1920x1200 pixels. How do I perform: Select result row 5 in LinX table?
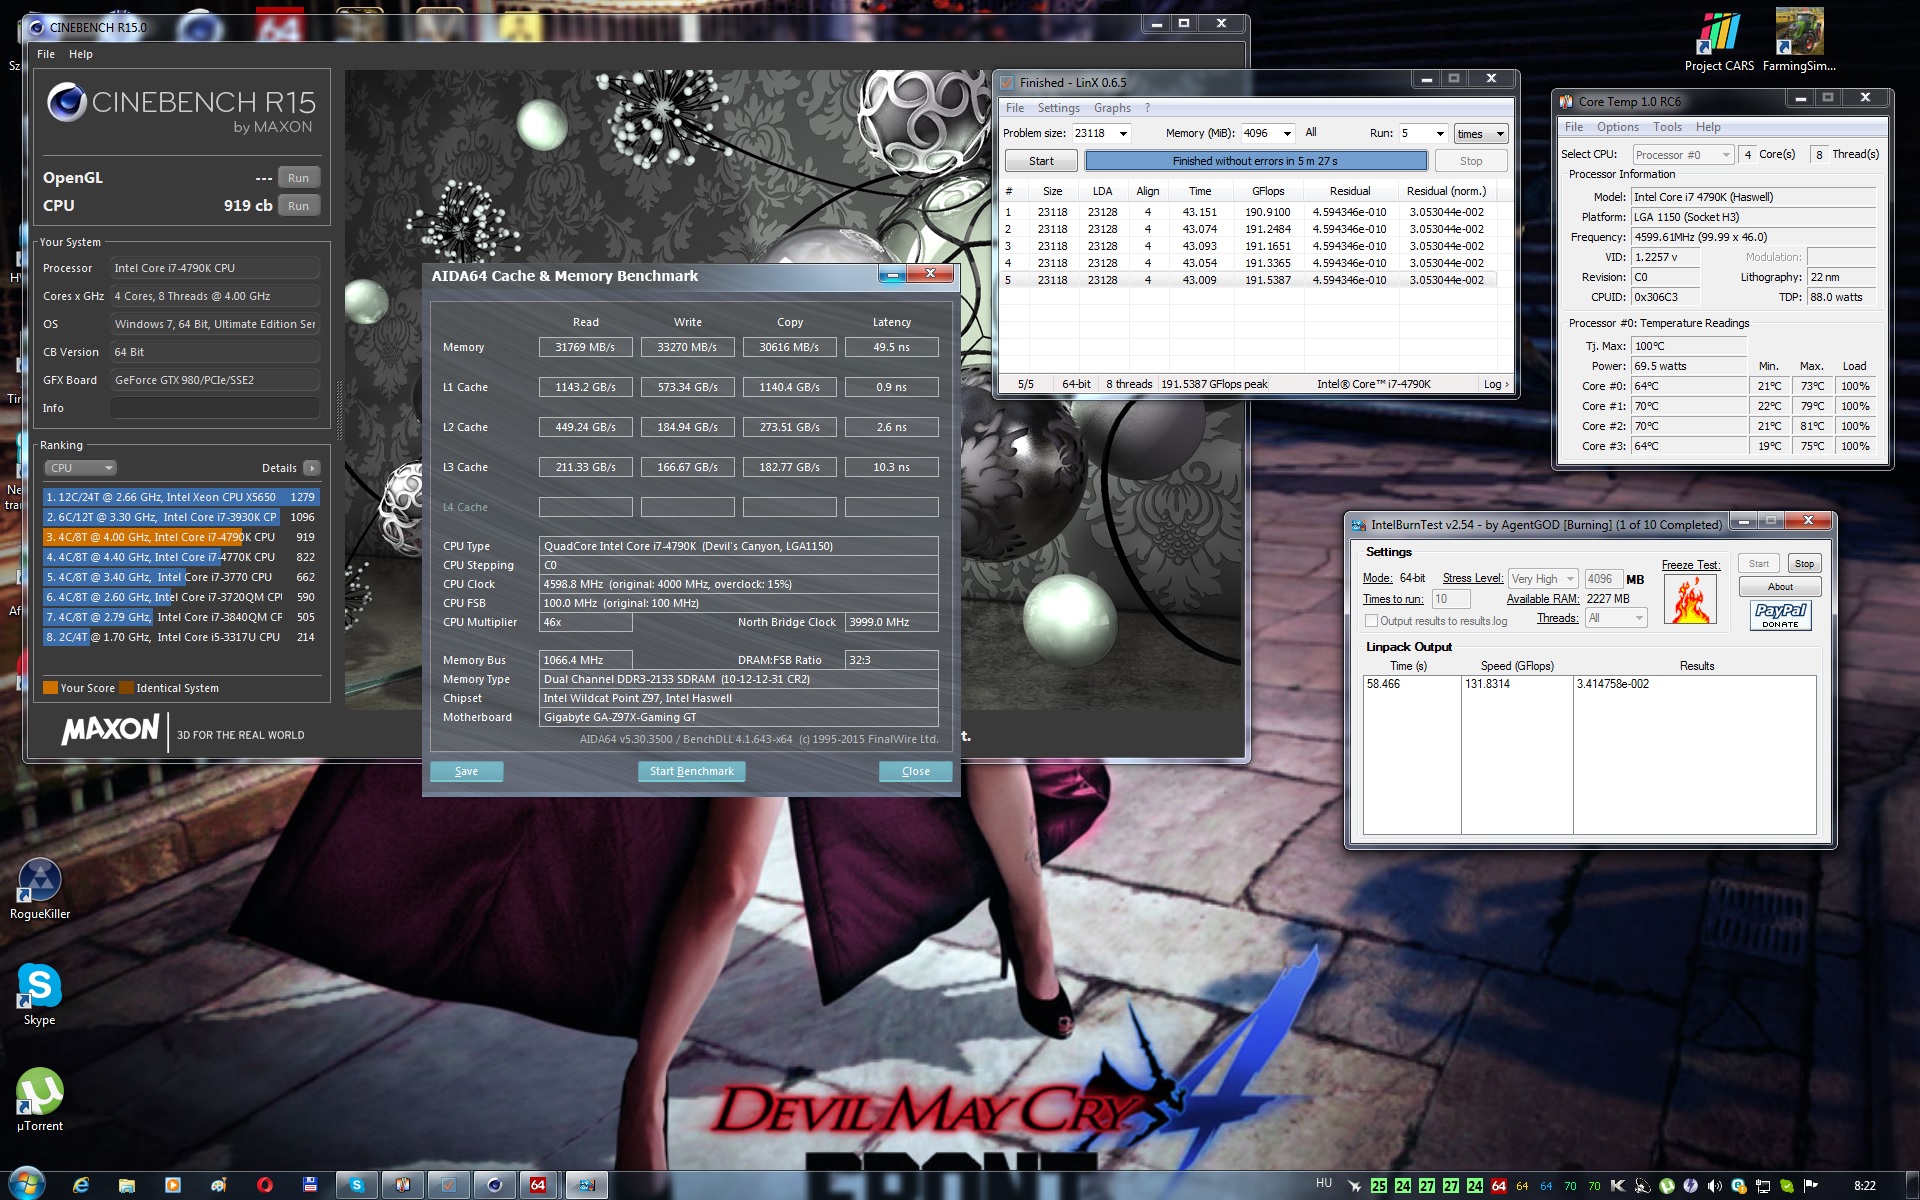pos(1250,280)
